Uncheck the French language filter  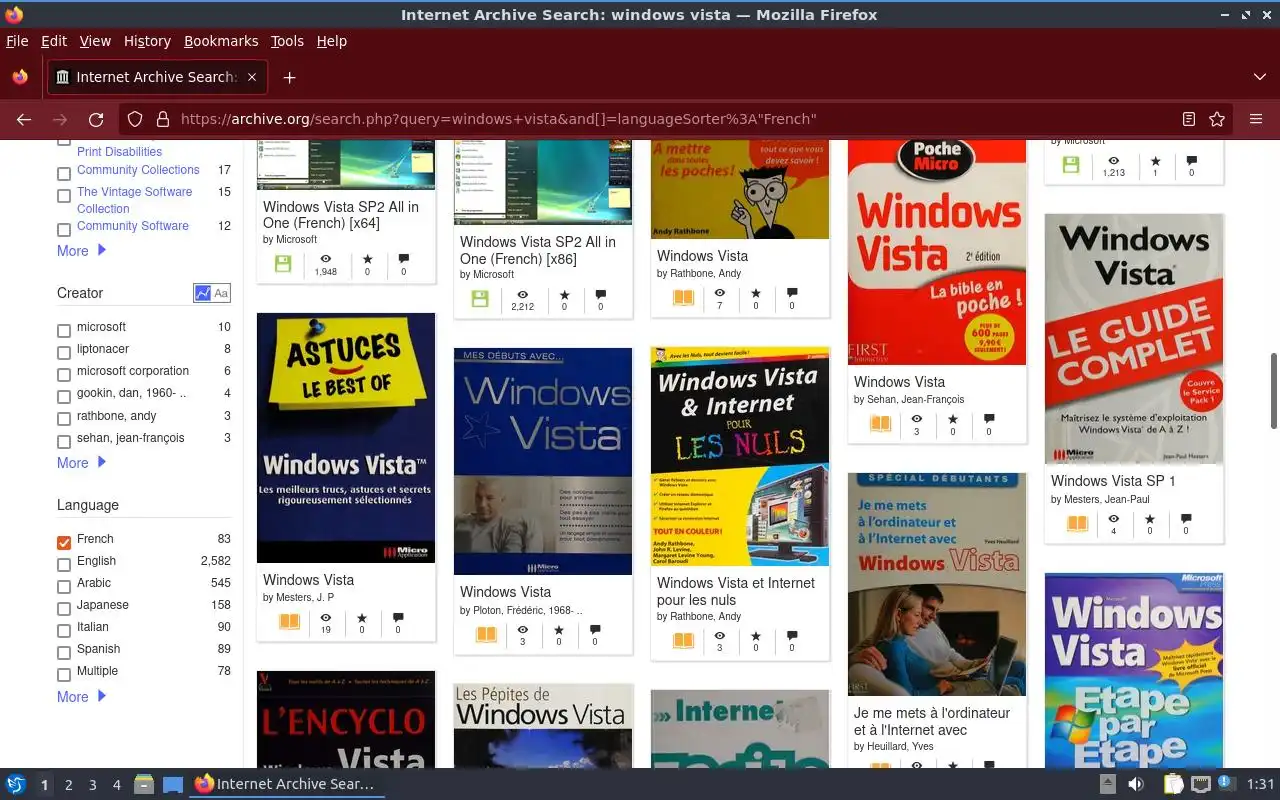pyautogui.click(x=64, y=541)
